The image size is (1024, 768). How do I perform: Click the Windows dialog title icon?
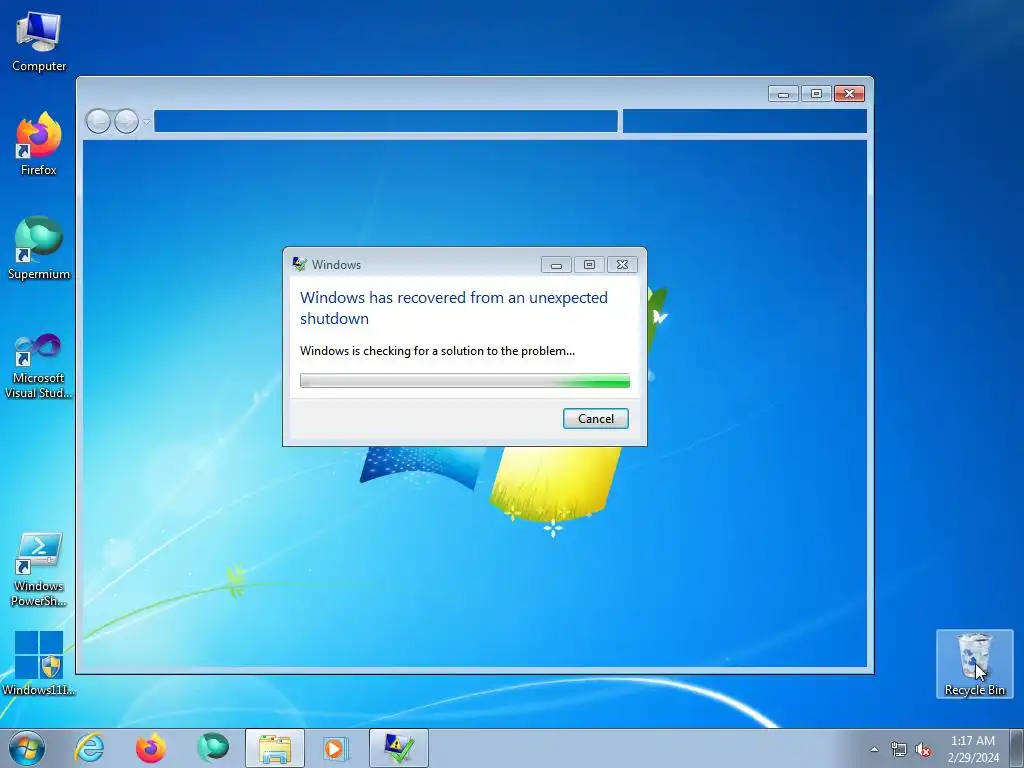(299, 264)
